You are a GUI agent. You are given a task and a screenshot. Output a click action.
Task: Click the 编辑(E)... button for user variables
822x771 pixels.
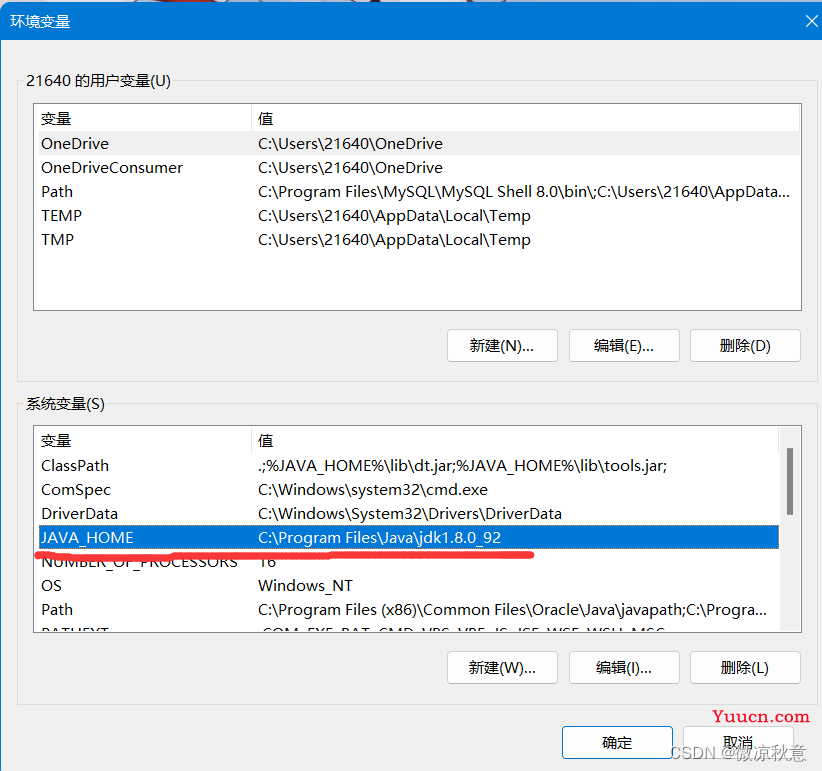click(x=624, y=345)
